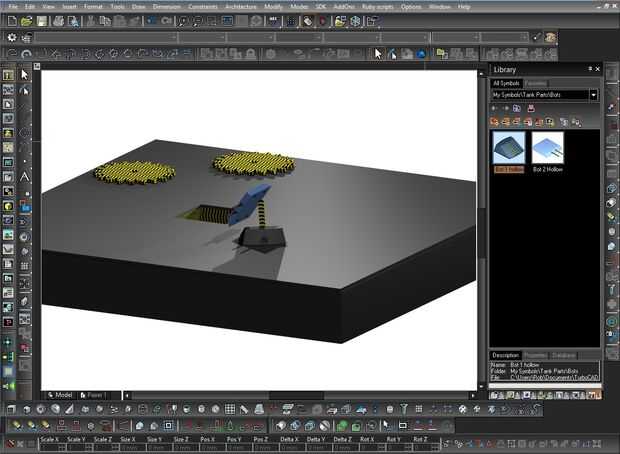Open the Architecture menu

[x=240, y=6]
